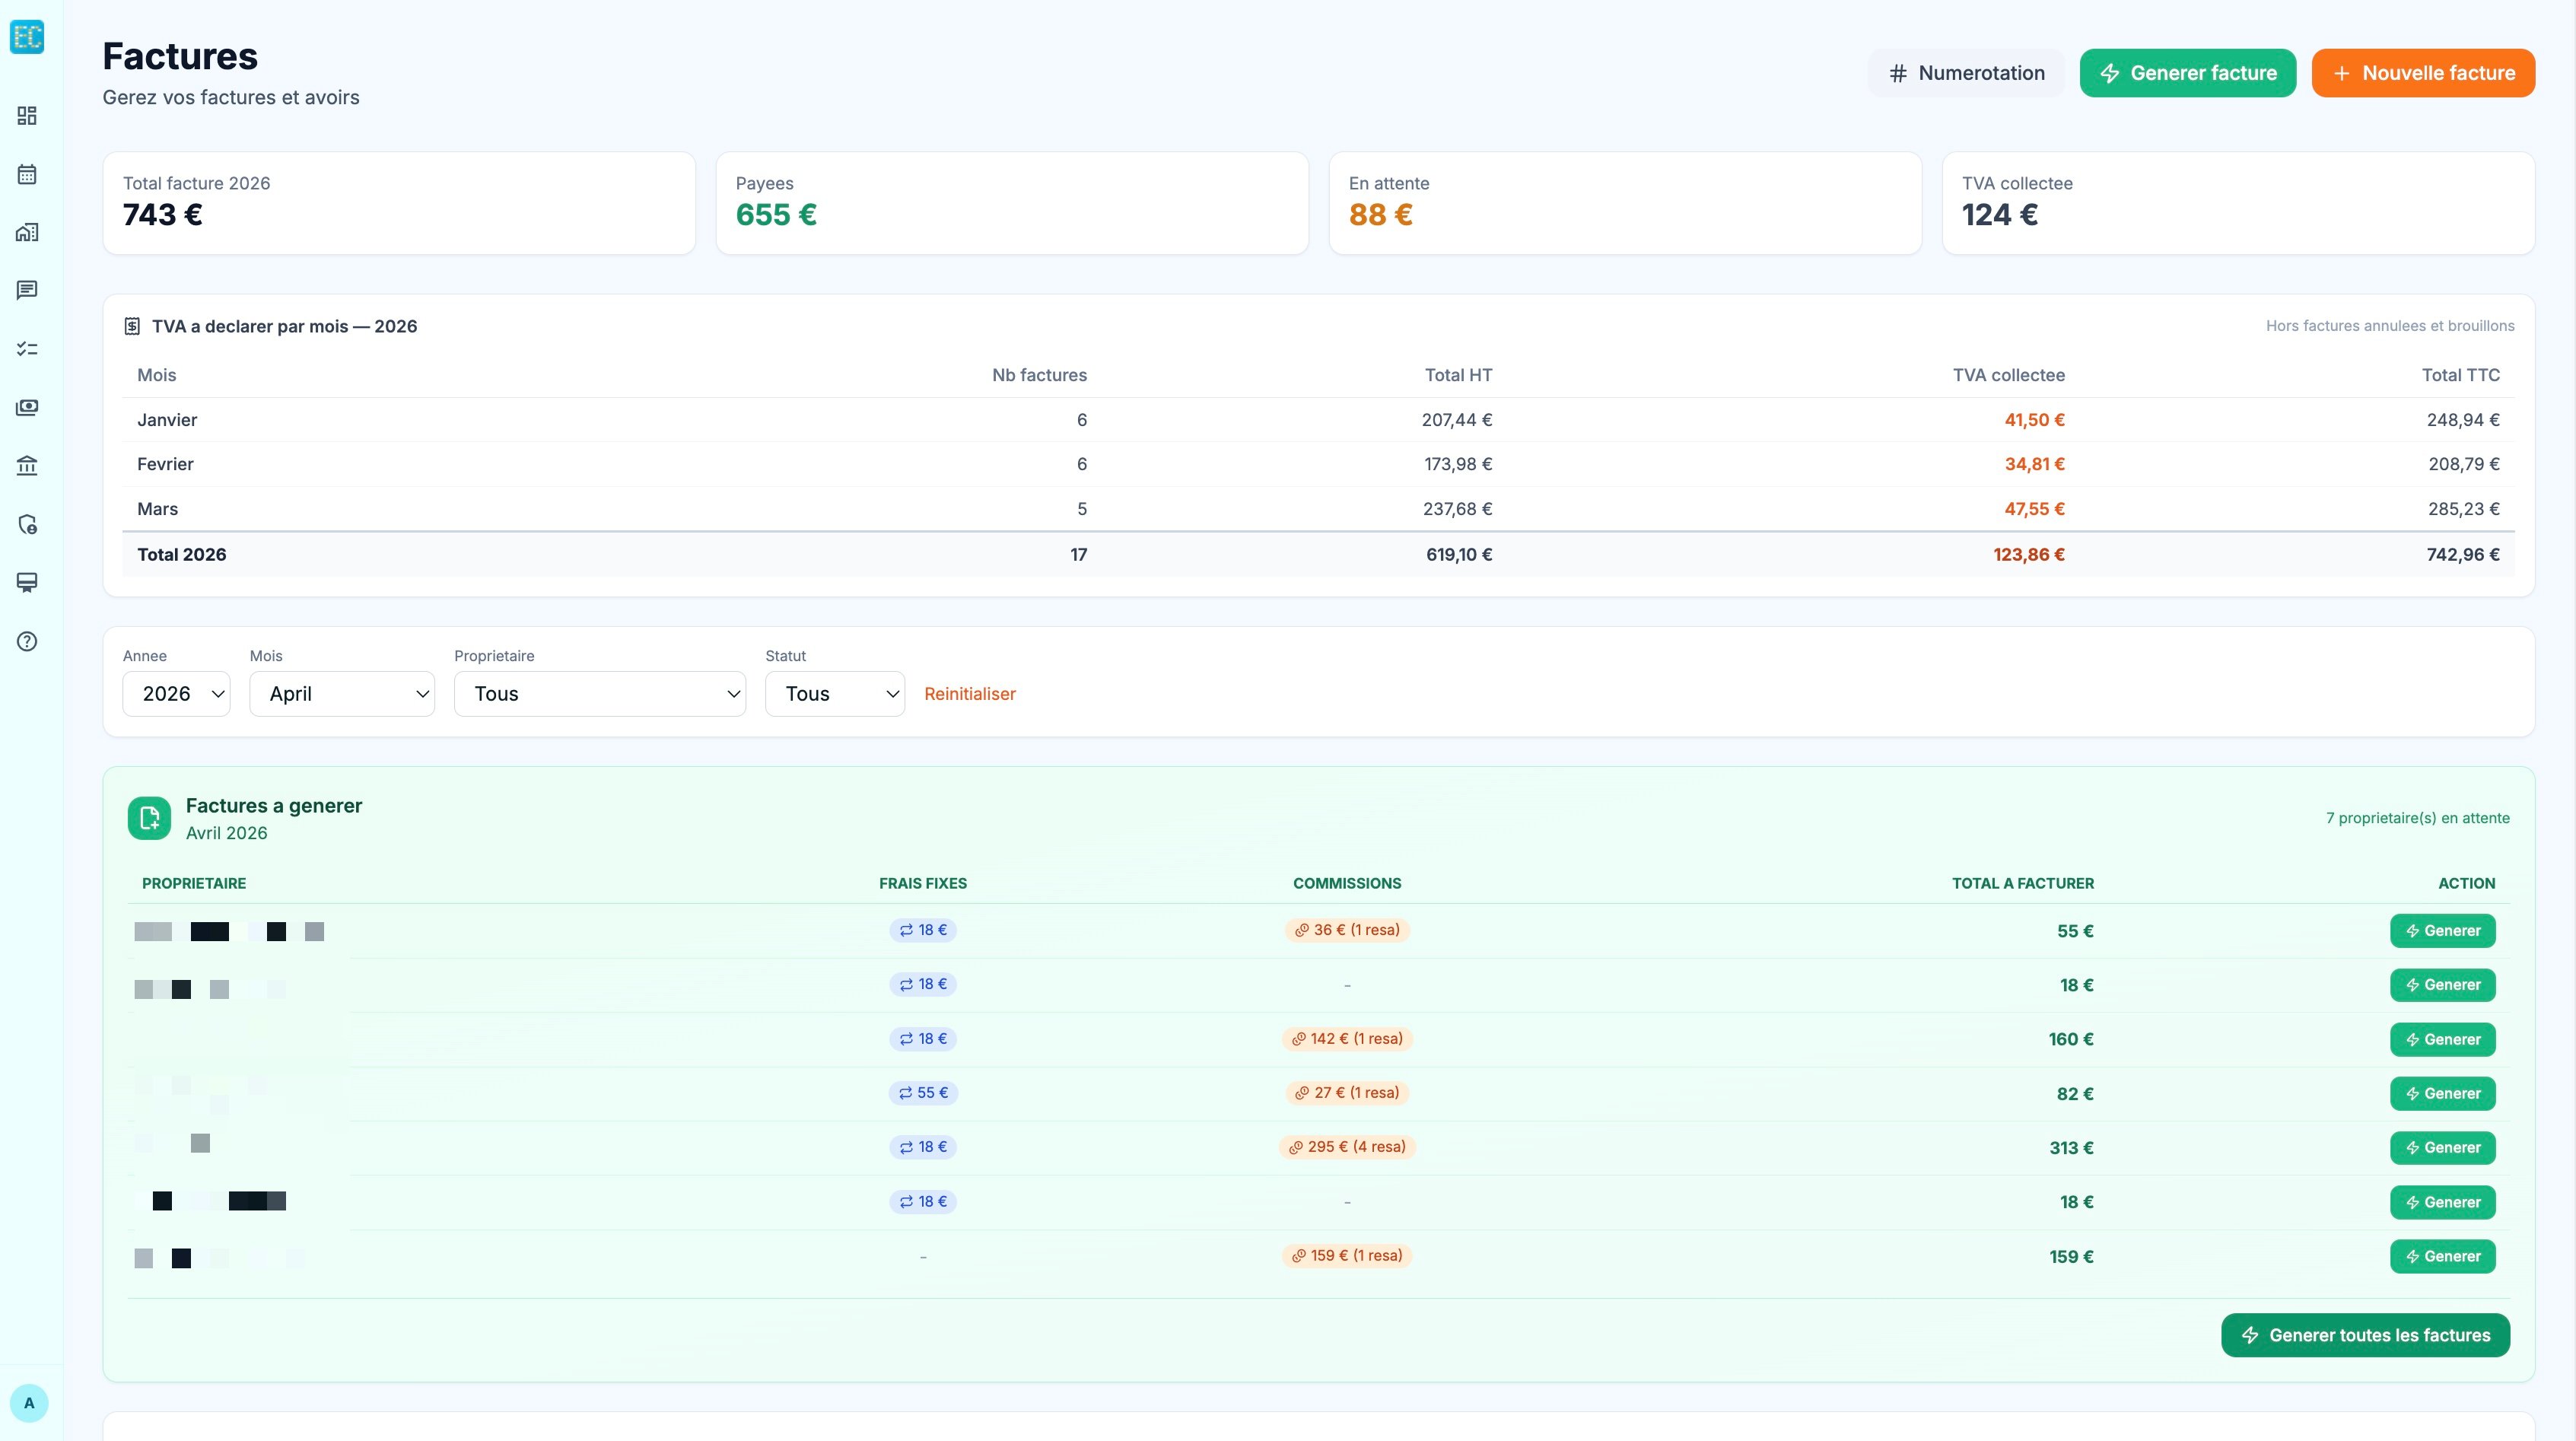Open the Mois April dropdown

pos(342,694)
